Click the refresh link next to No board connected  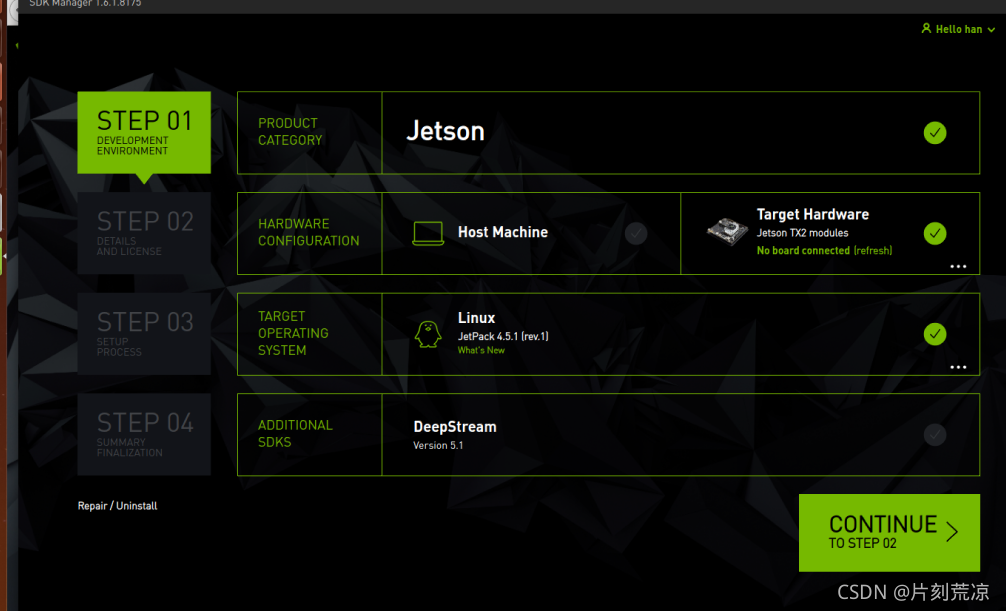(873, 250)
